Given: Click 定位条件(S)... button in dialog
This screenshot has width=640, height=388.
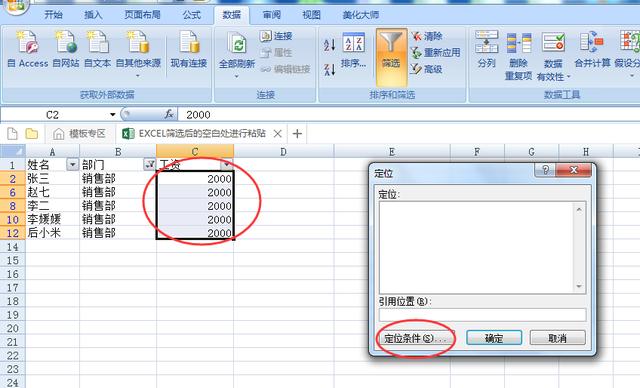Looking at the screenshot, I should (416, 338).
